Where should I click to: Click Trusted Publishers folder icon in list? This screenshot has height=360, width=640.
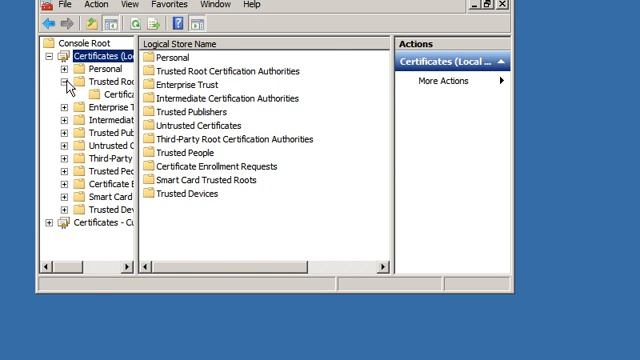(149, 111)
